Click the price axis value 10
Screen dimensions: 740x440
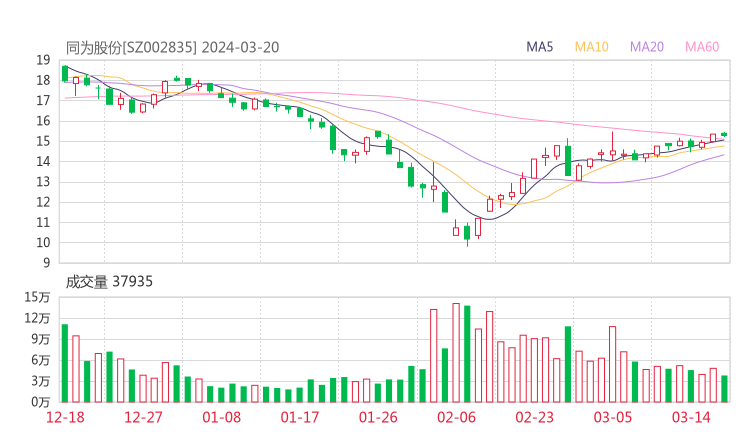pos(43,243)
